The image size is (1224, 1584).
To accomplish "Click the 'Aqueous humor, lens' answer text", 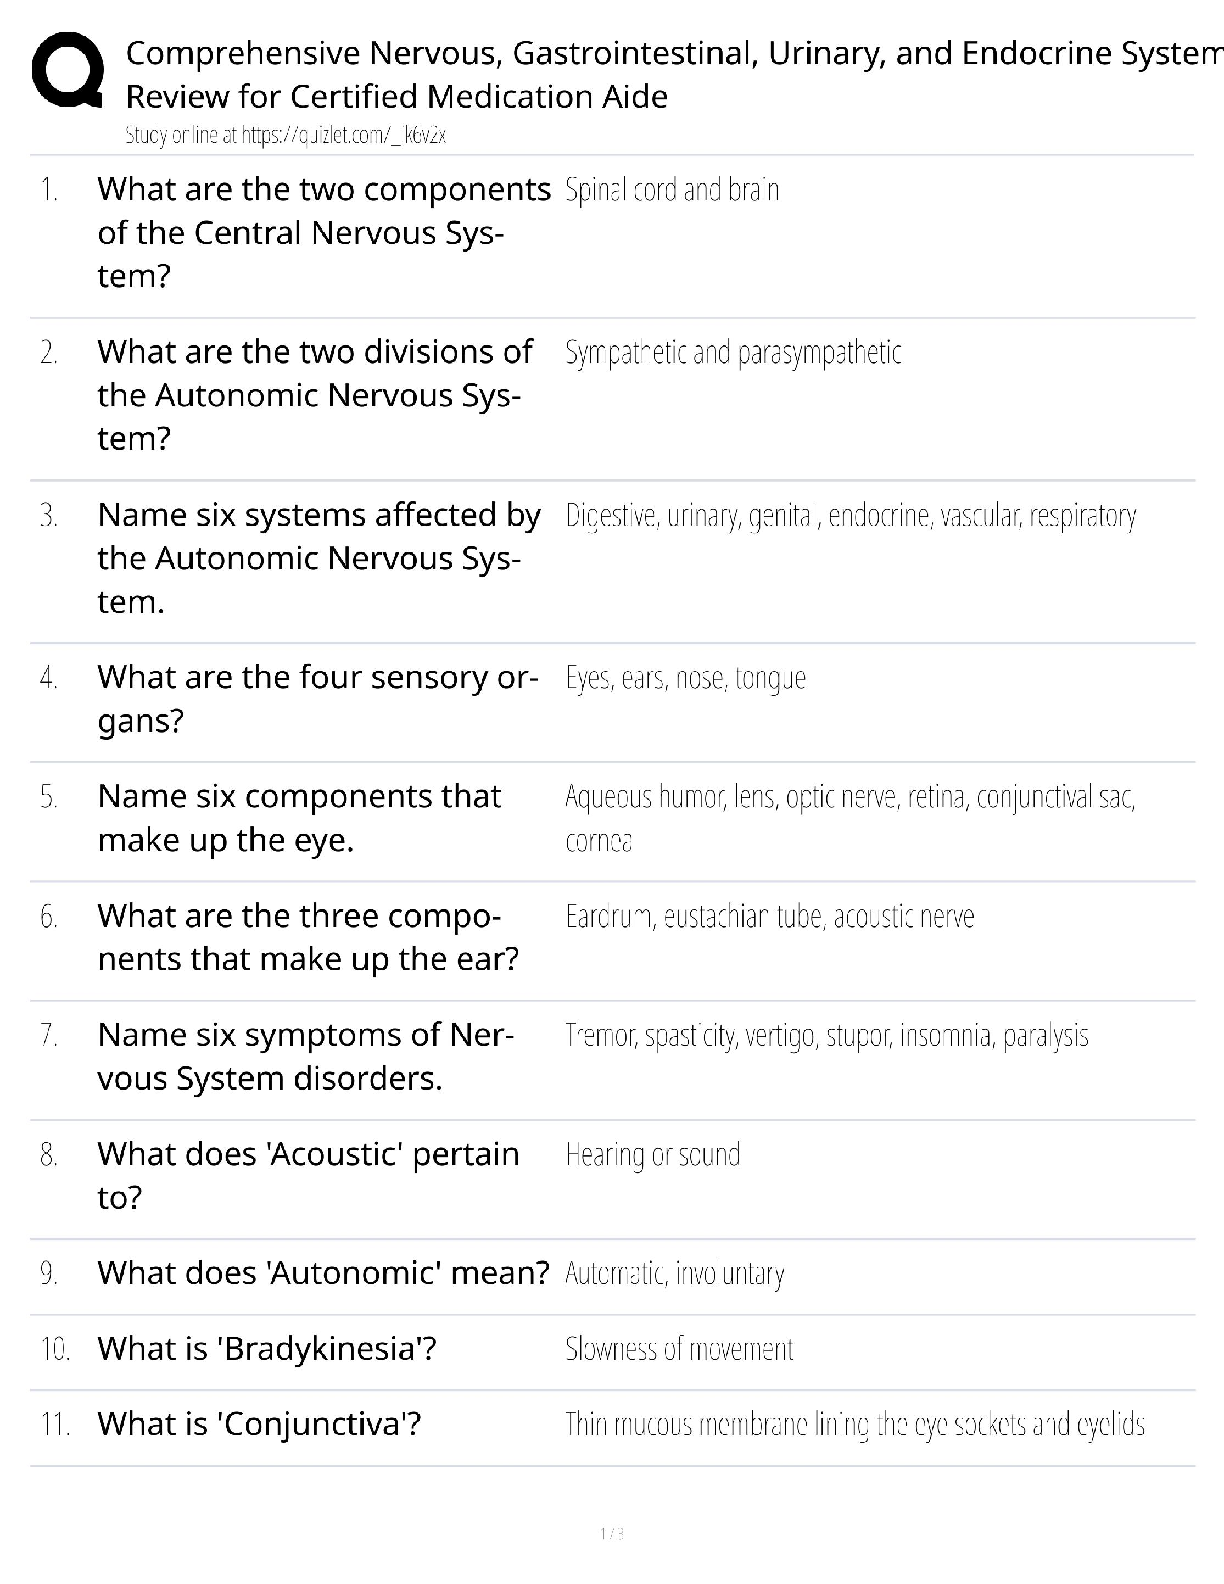I will click(x=849, y=798).
